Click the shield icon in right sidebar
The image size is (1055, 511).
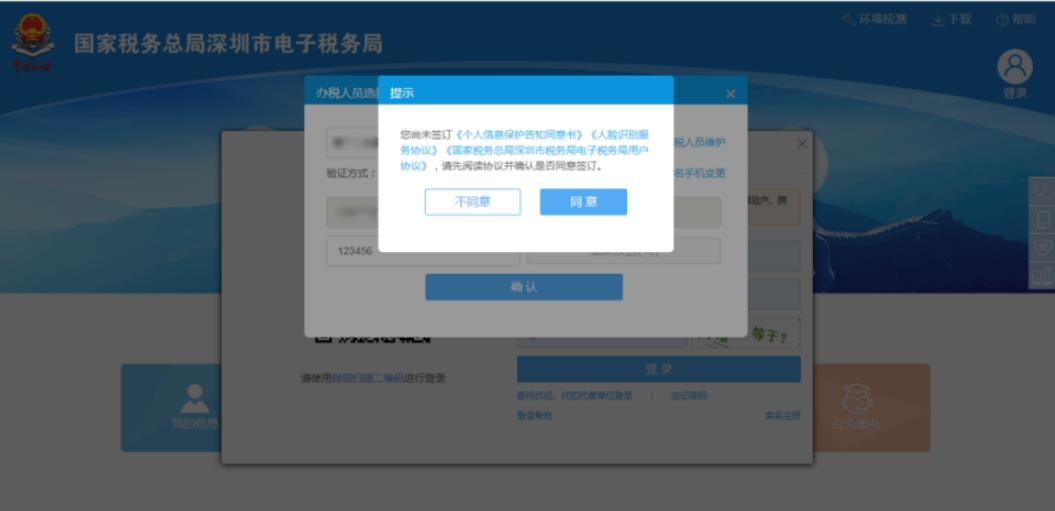[1043, 246]
